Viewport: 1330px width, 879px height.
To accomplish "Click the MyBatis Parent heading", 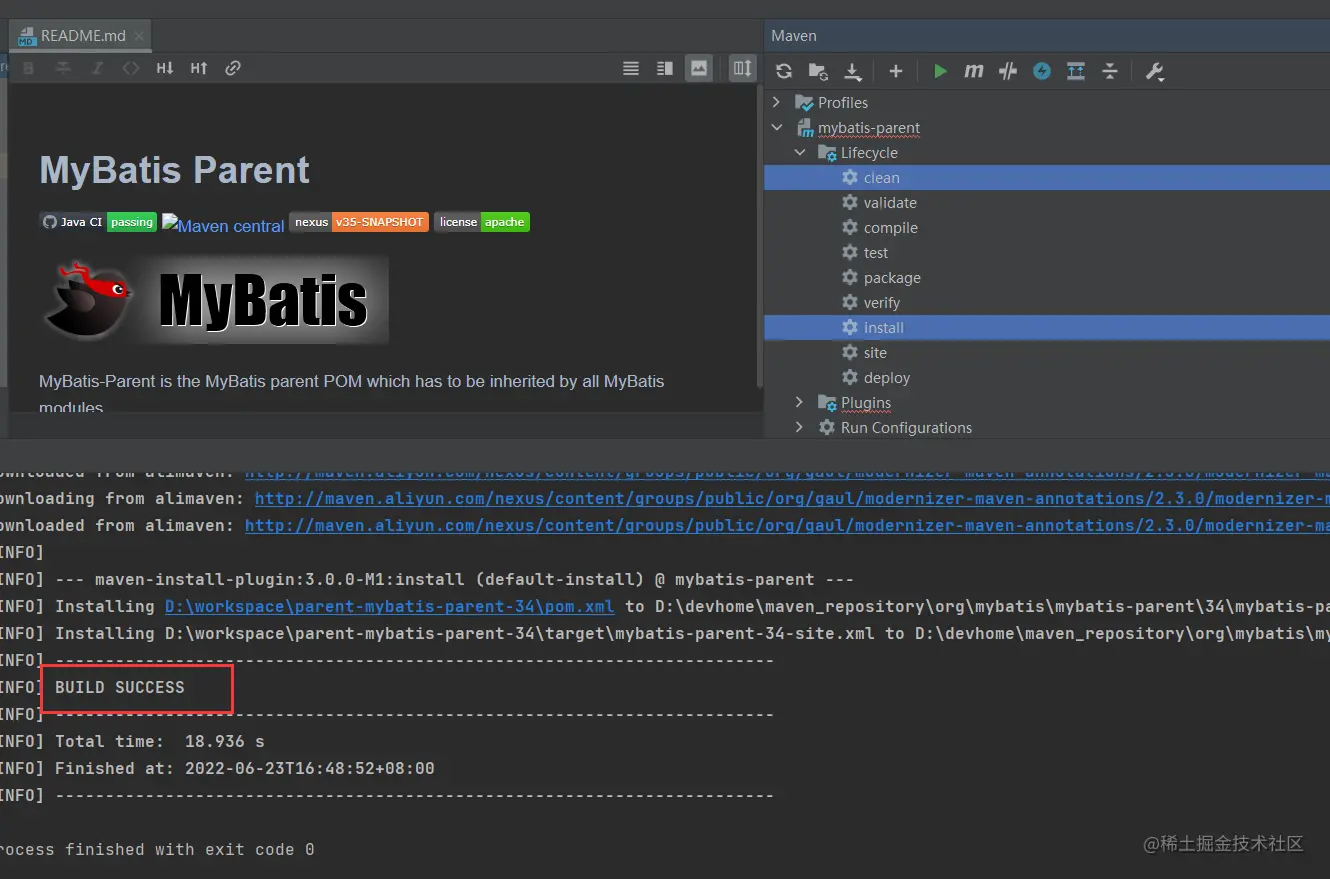I will pos(174,170).
